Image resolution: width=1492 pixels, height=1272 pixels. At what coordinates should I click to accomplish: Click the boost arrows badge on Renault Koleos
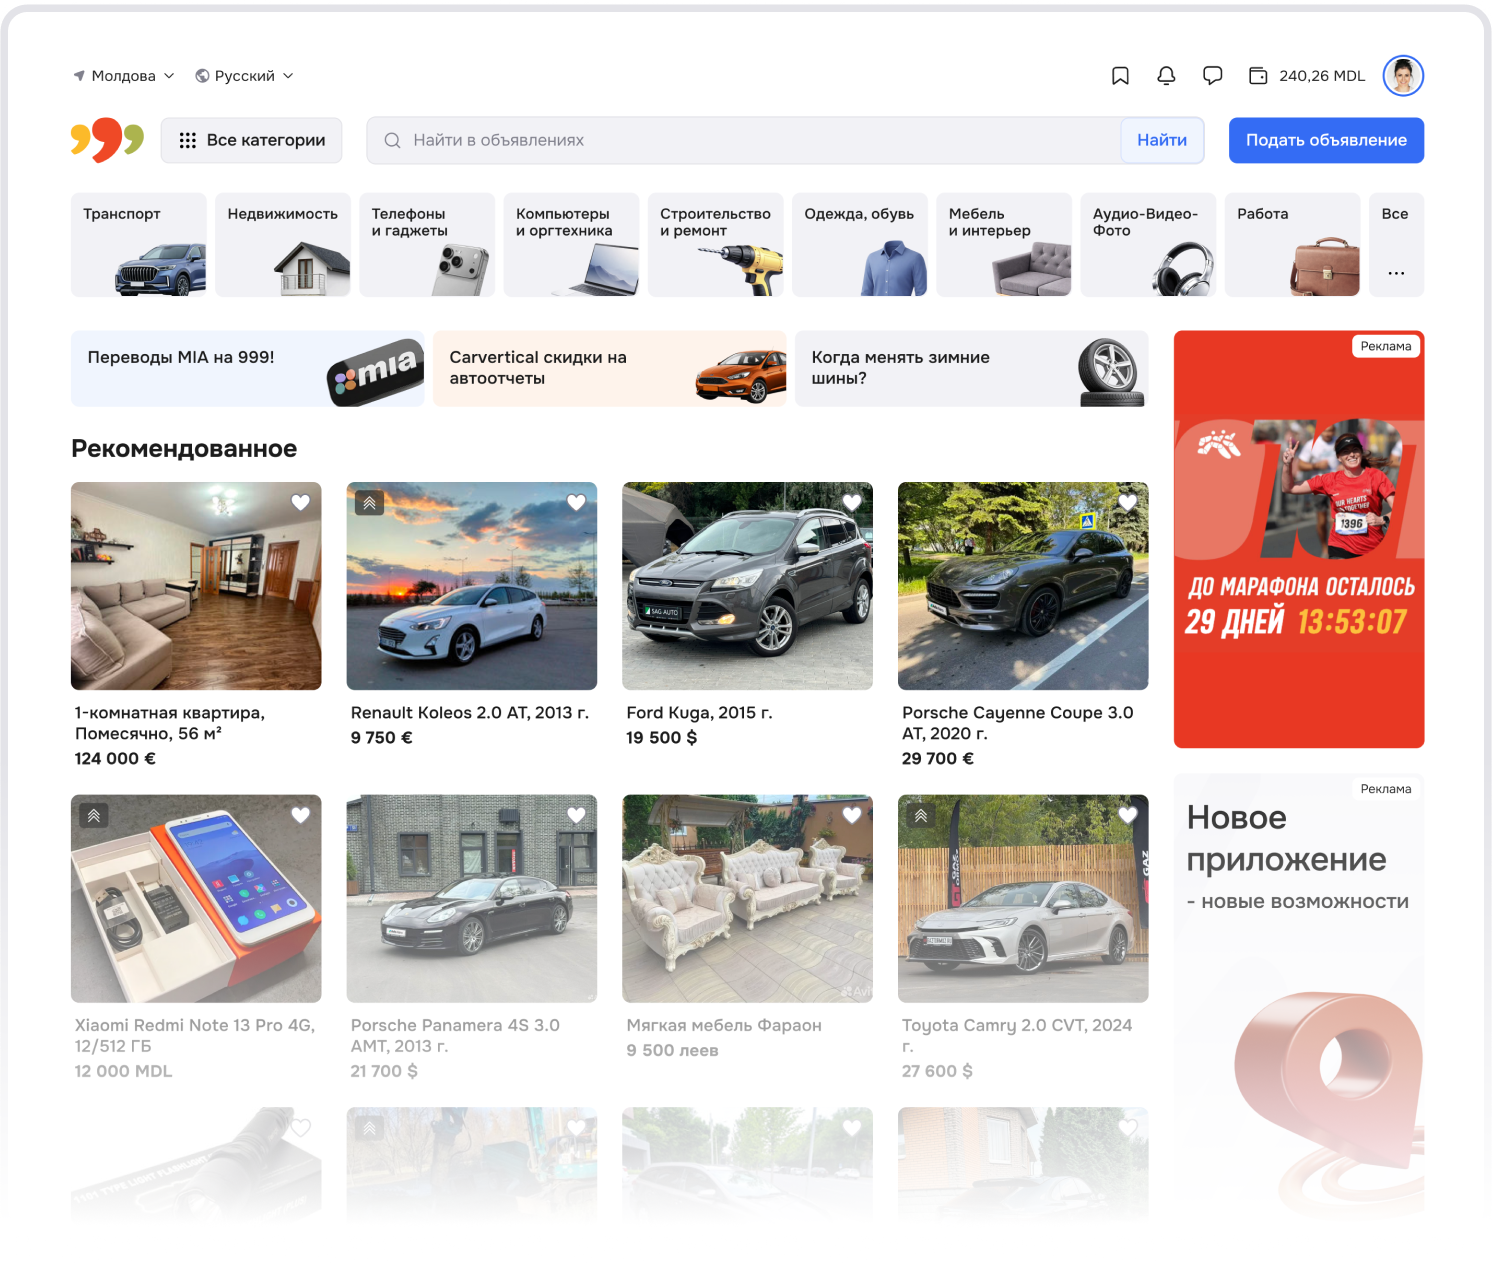(x=369, y=503)
